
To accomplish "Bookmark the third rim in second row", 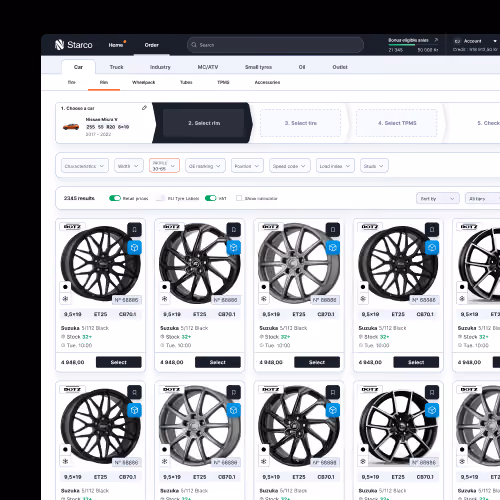I will [333, 392].
